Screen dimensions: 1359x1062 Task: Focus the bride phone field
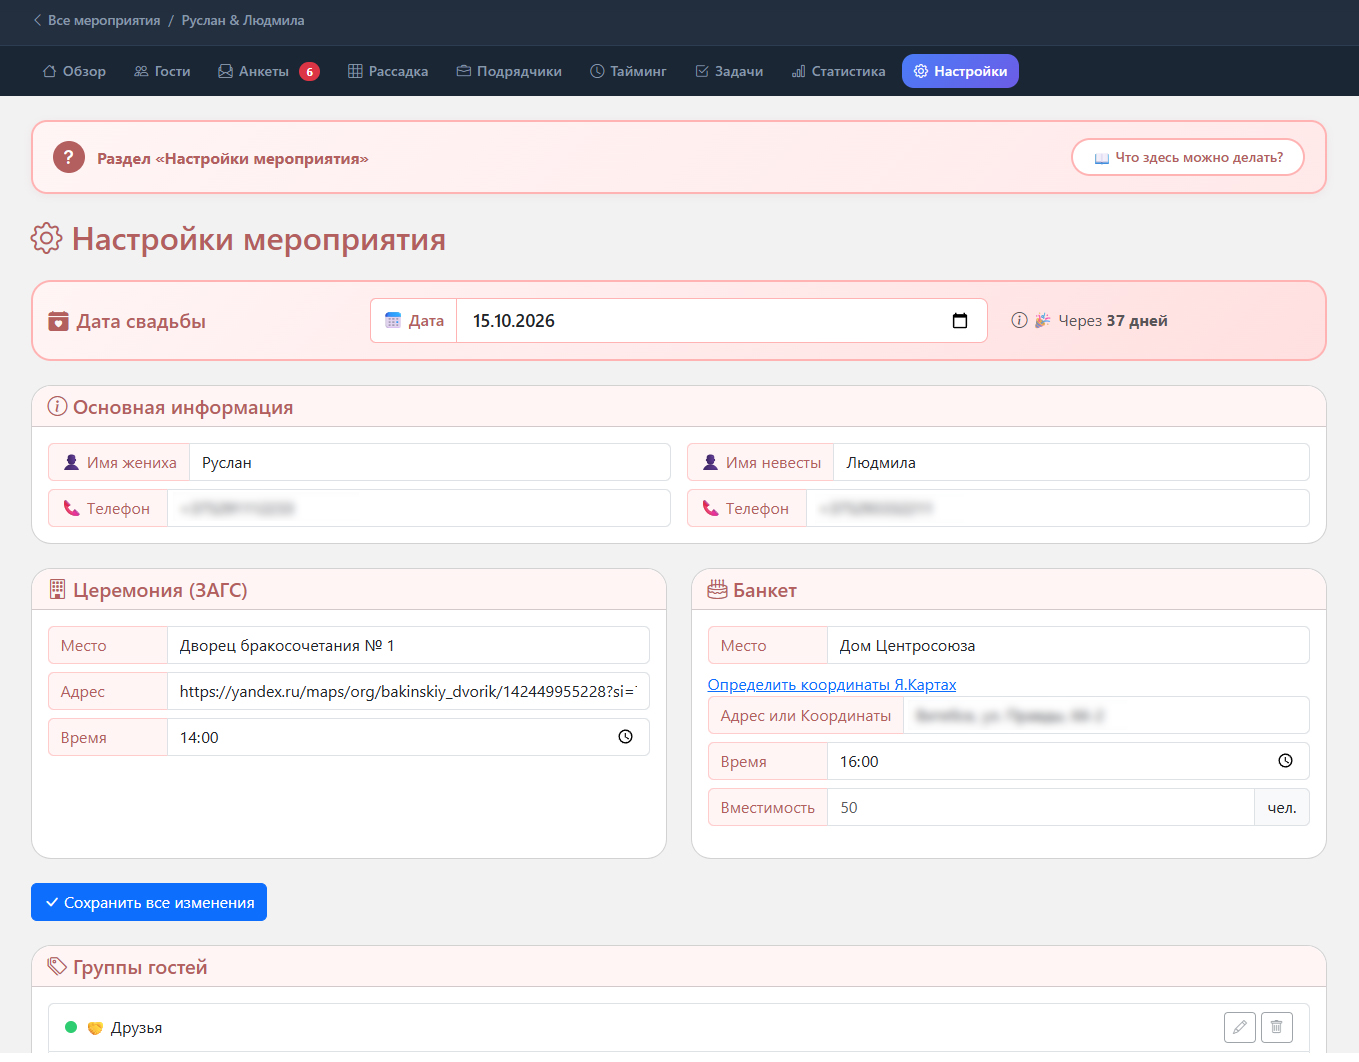coord(1058,508)
